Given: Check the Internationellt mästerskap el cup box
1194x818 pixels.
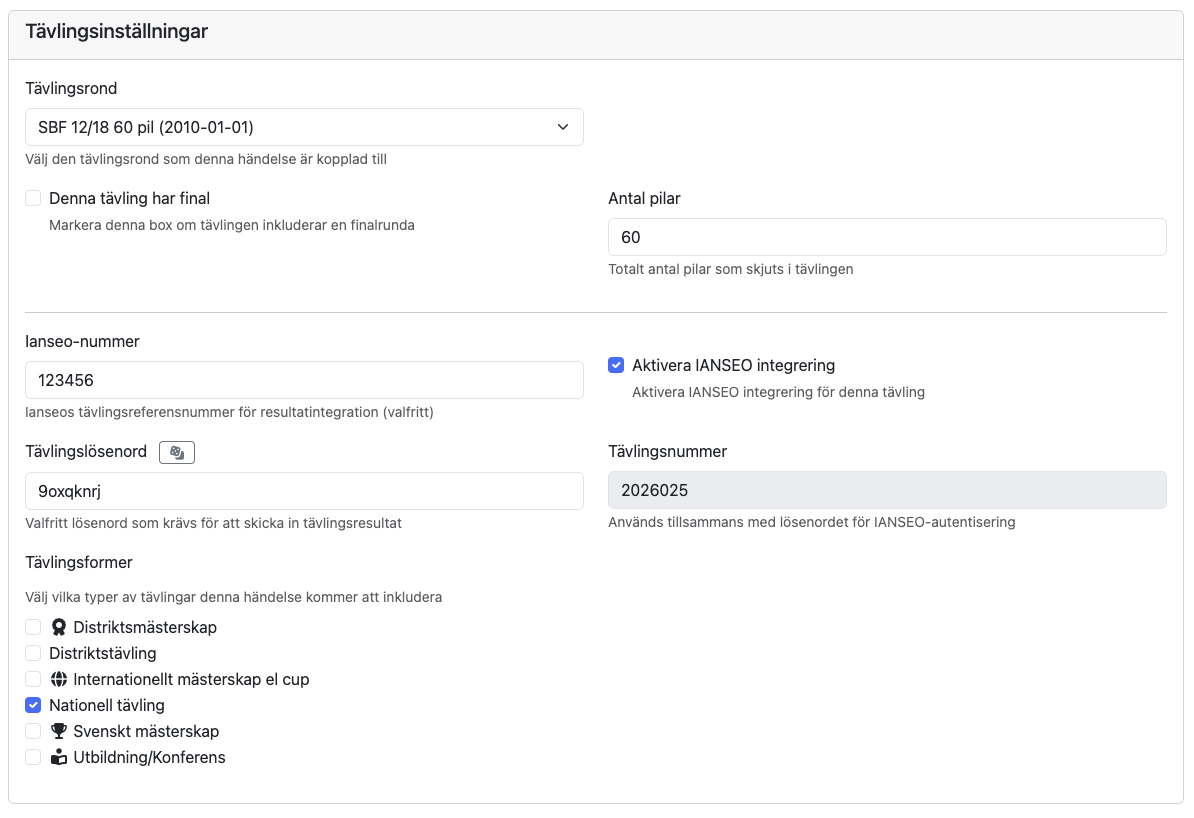Looking at the screenshot, I should [x=33, y=680].
